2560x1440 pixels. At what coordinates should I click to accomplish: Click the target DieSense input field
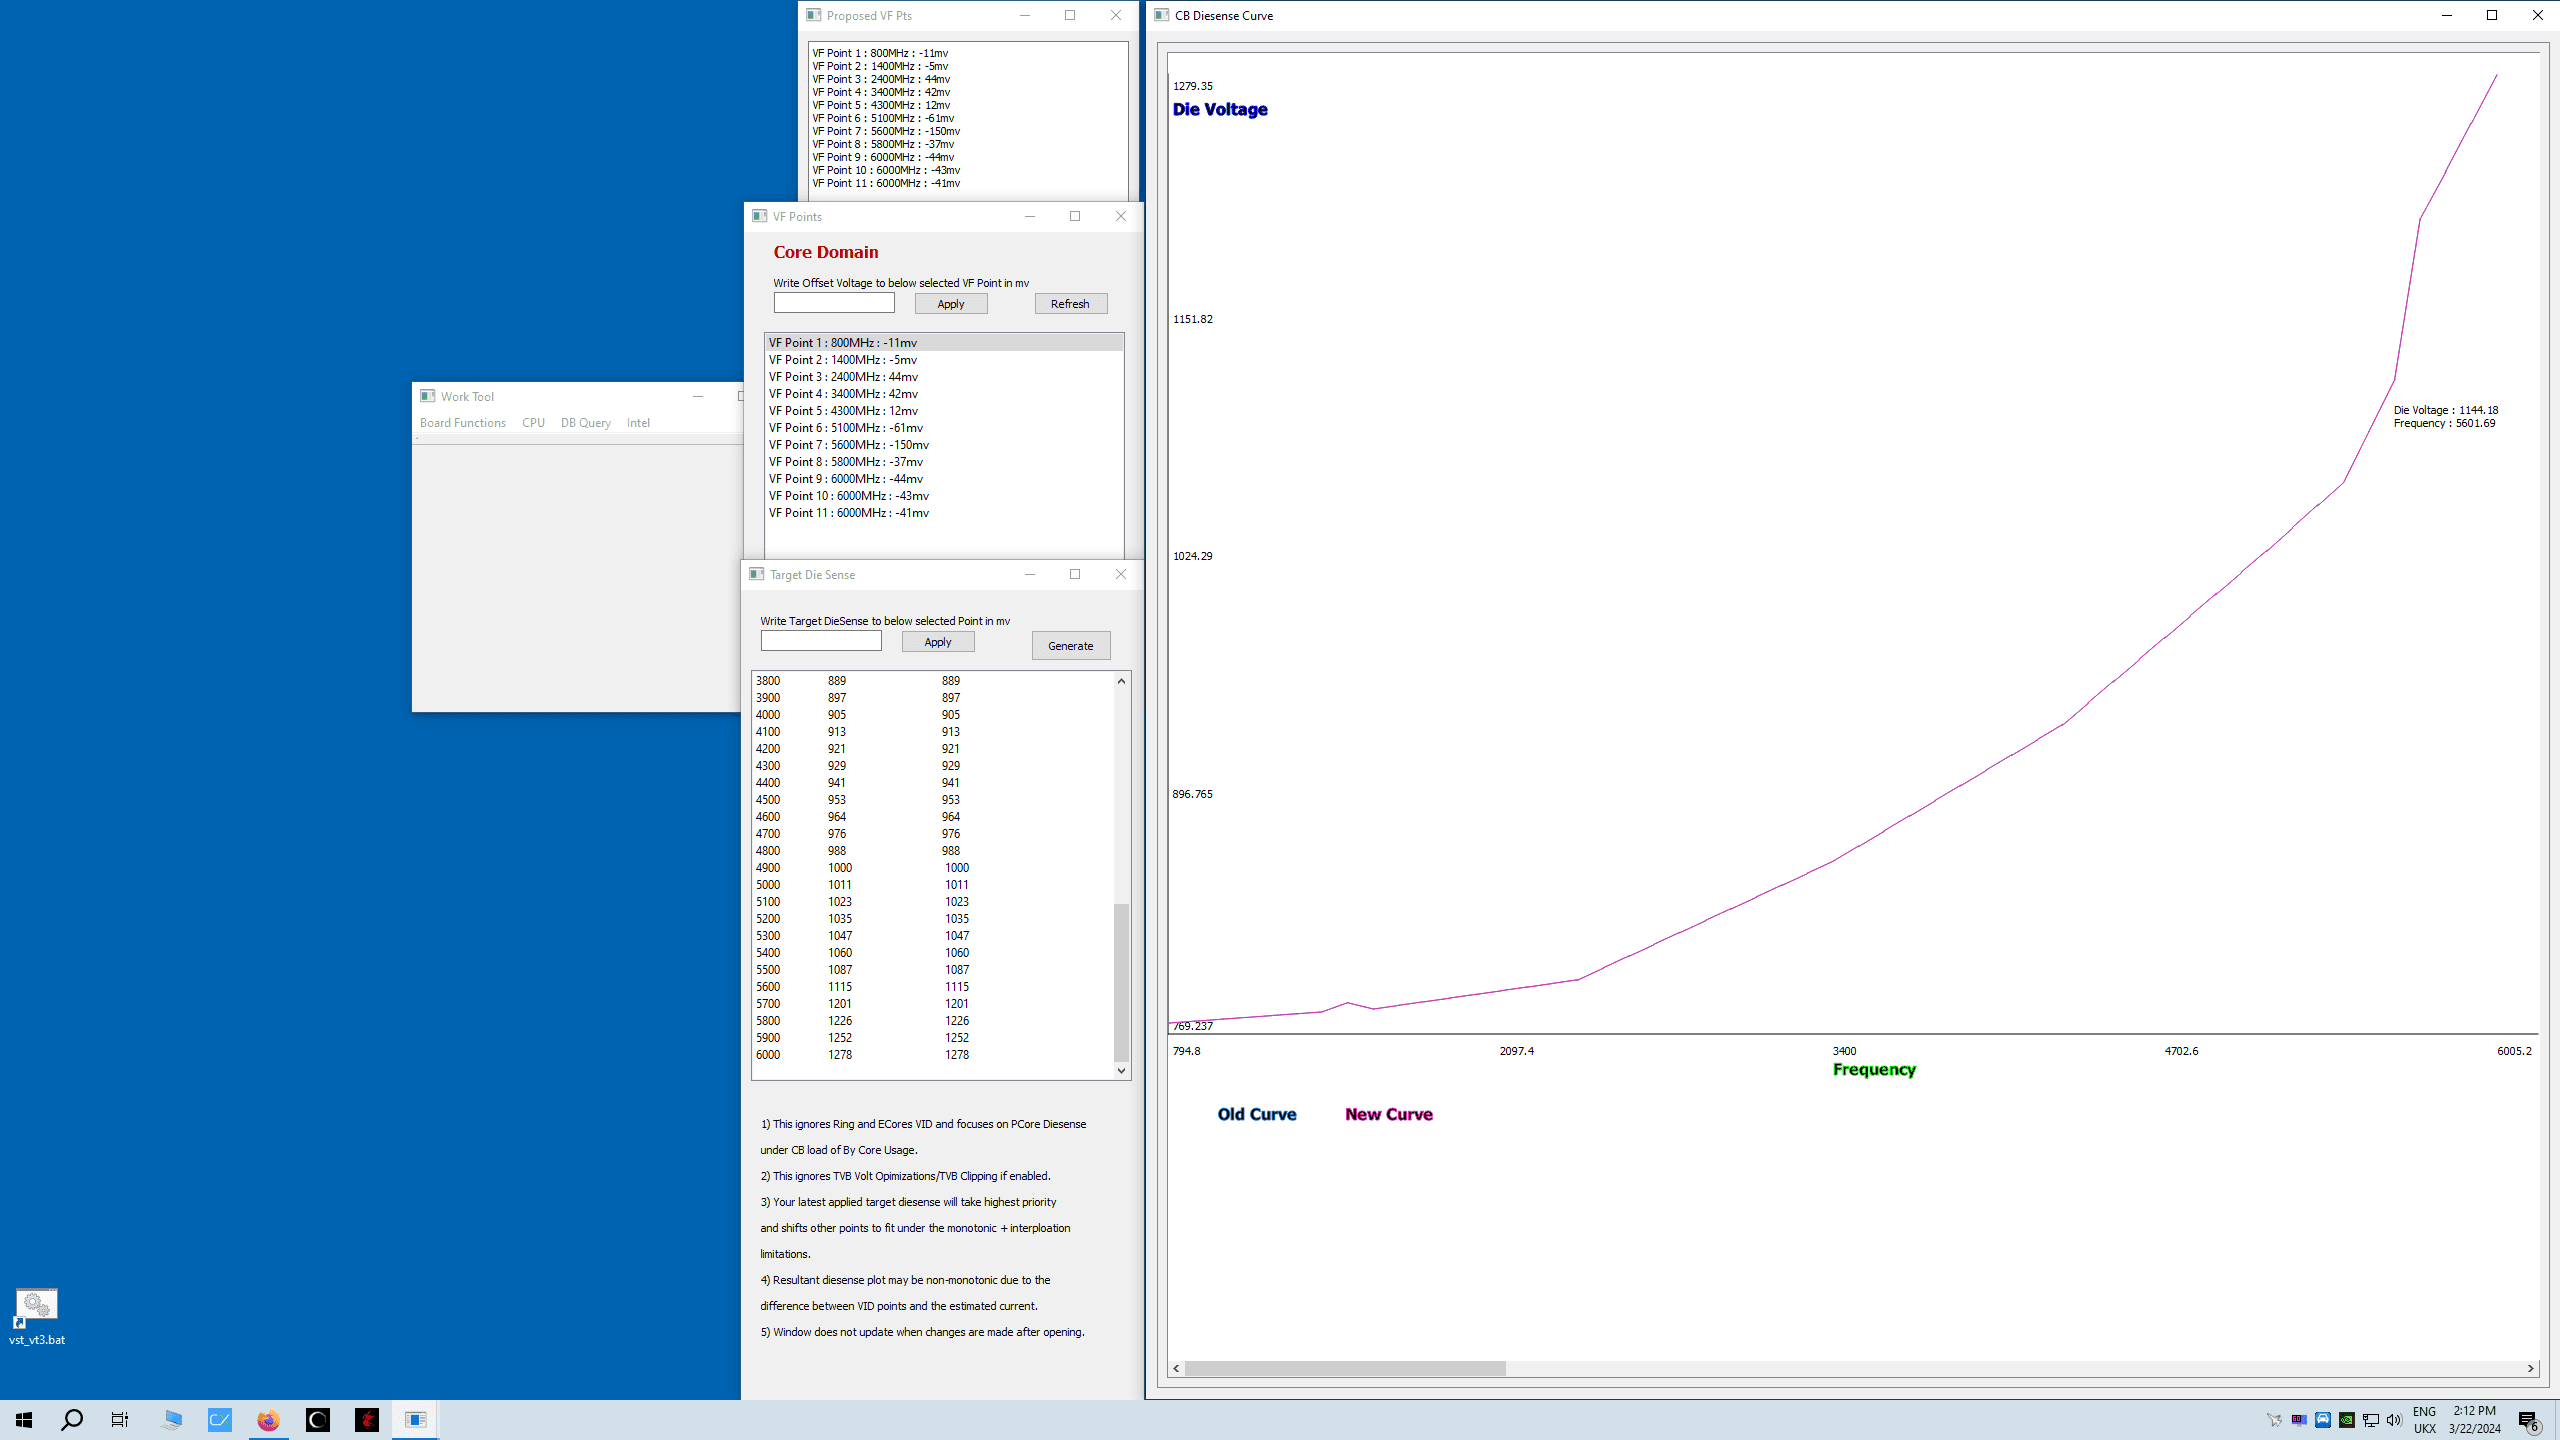[820, 641]
